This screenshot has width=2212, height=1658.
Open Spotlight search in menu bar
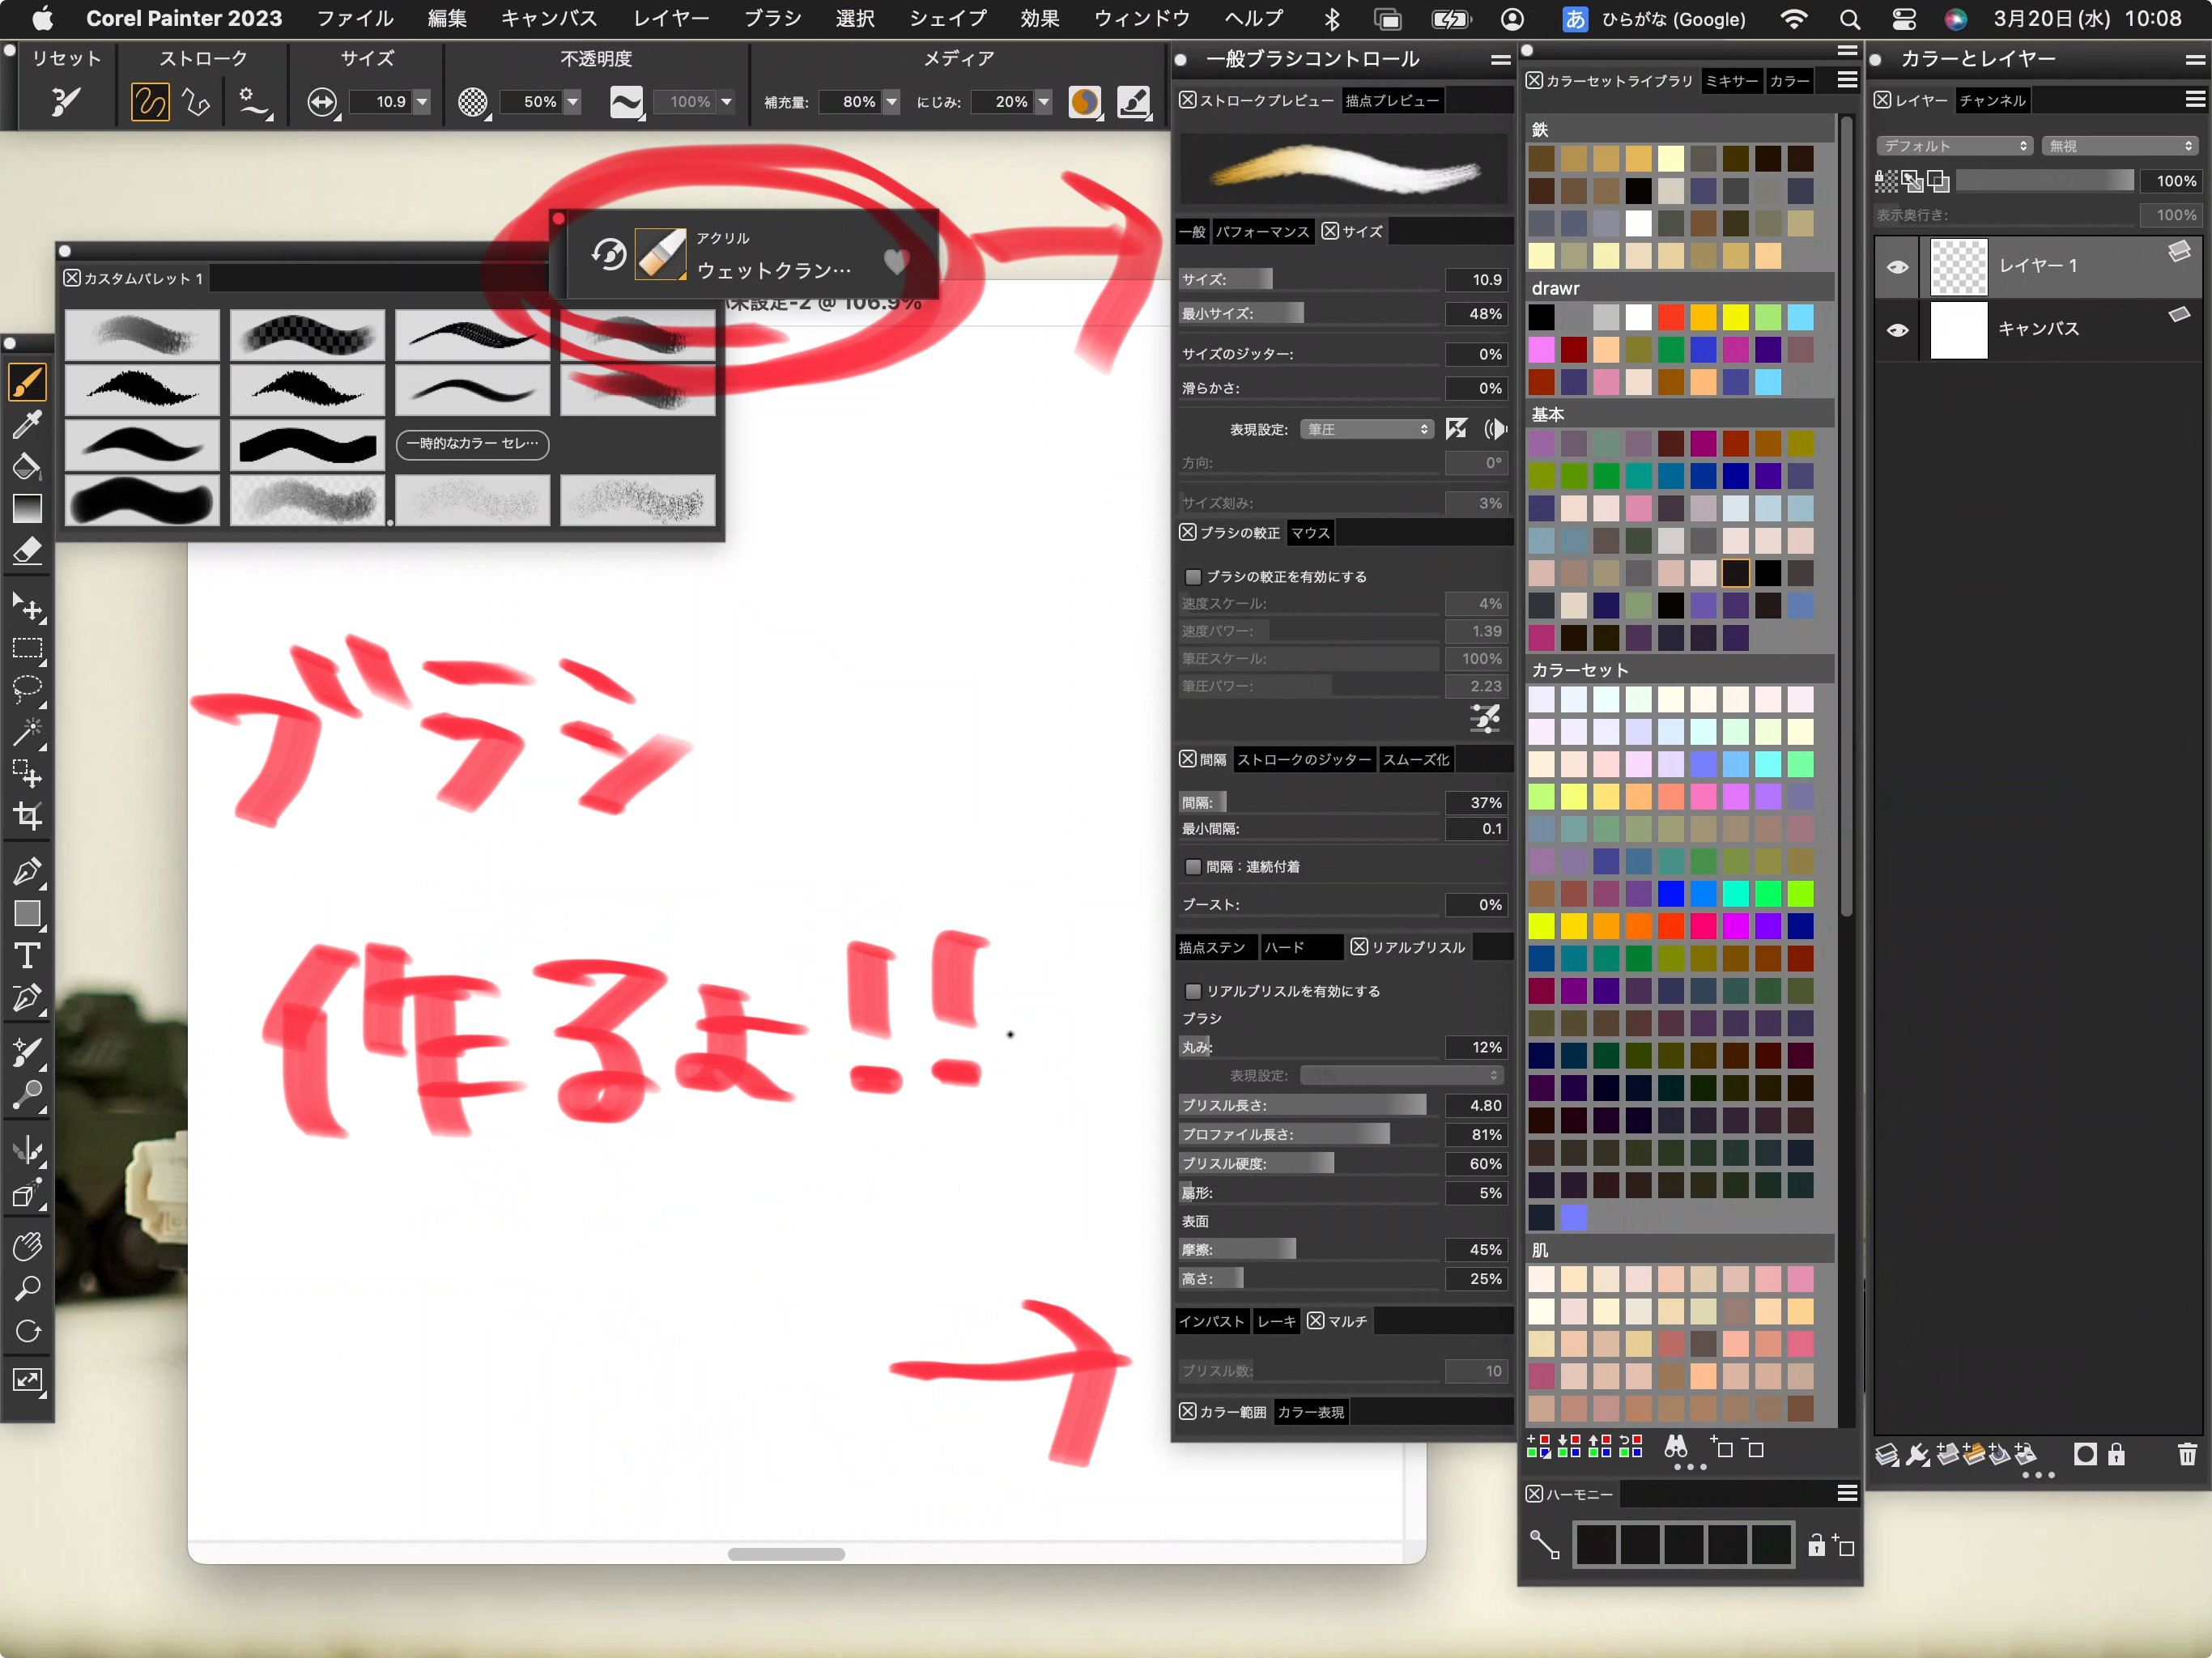pyautogui.click(x=1849, y=19)
